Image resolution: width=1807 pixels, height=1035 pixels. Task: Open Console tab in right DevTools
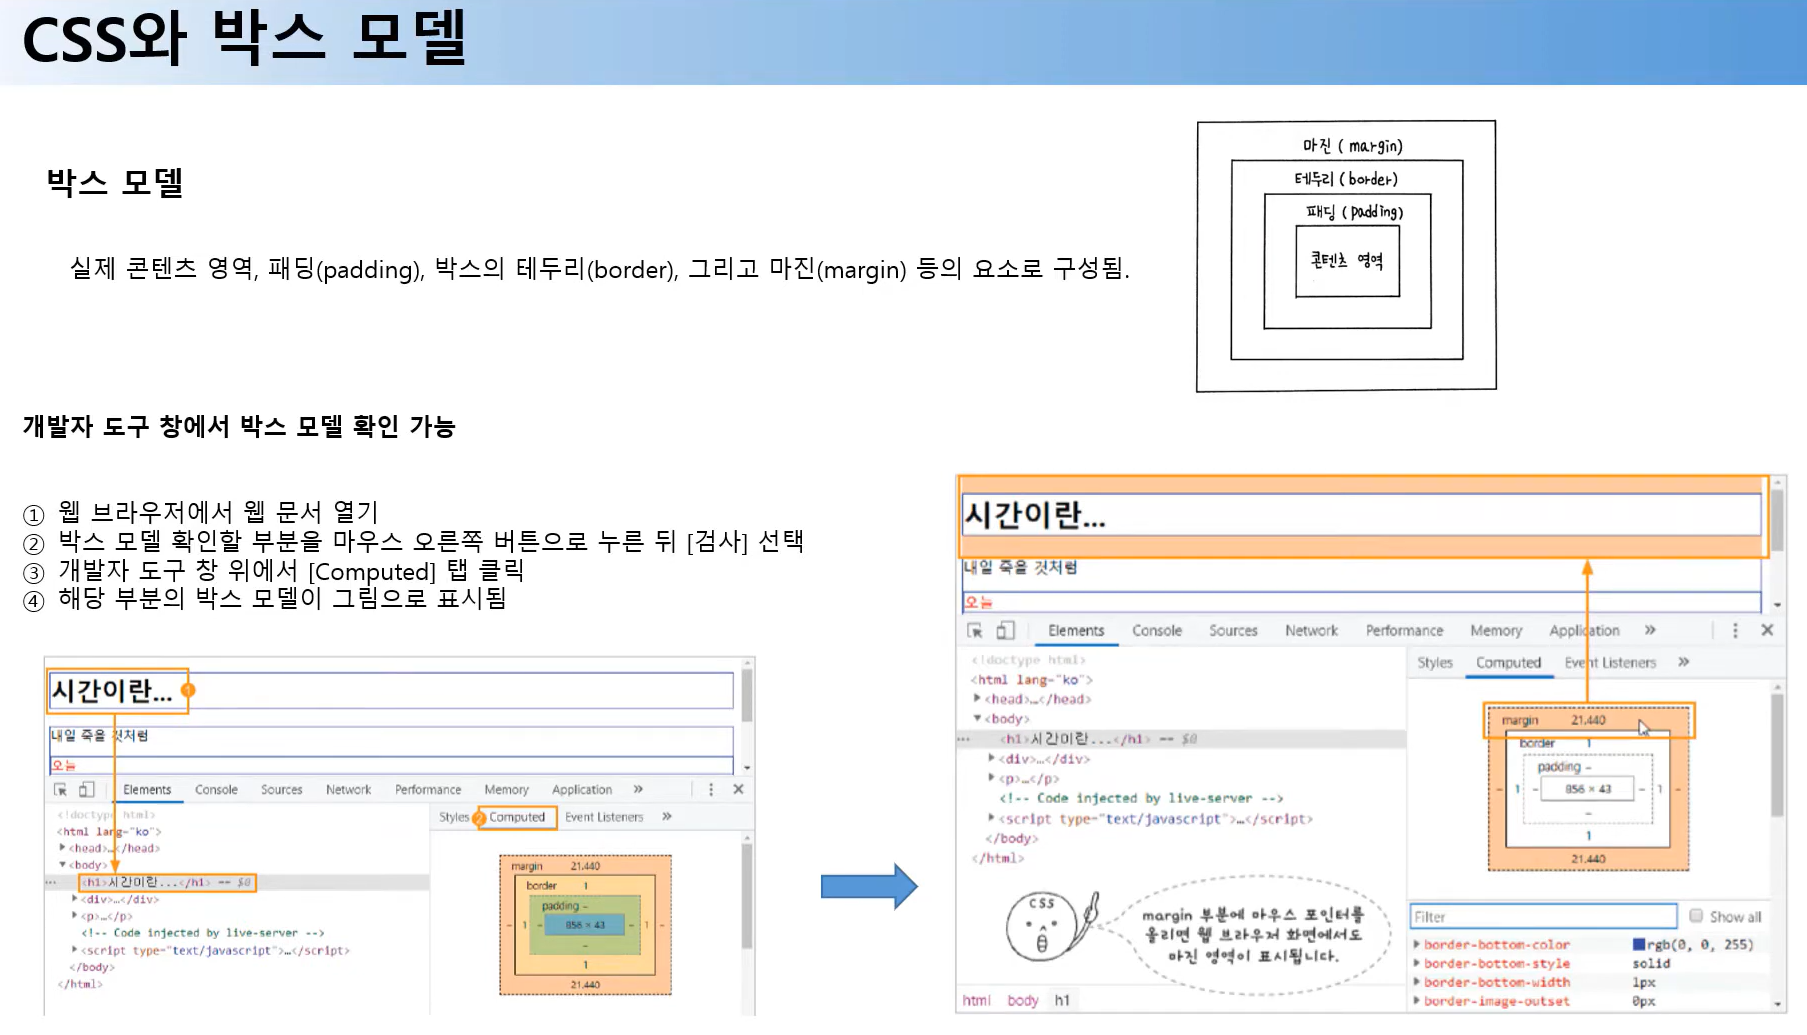(x=1157, y=631)
